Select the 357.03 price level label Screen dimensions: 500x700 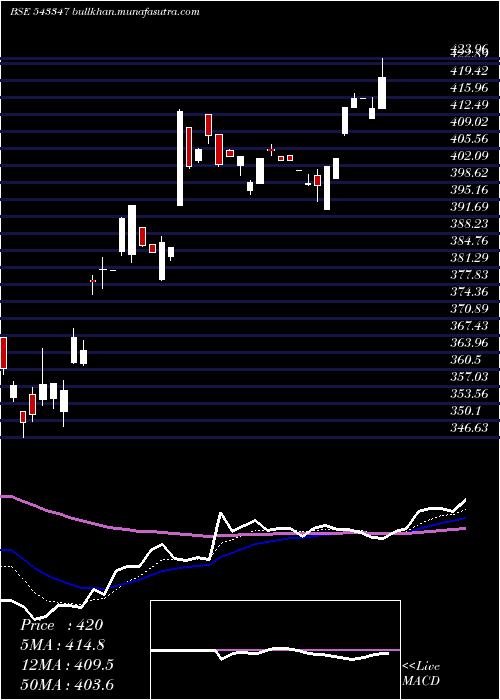click(x=469, y=376)
